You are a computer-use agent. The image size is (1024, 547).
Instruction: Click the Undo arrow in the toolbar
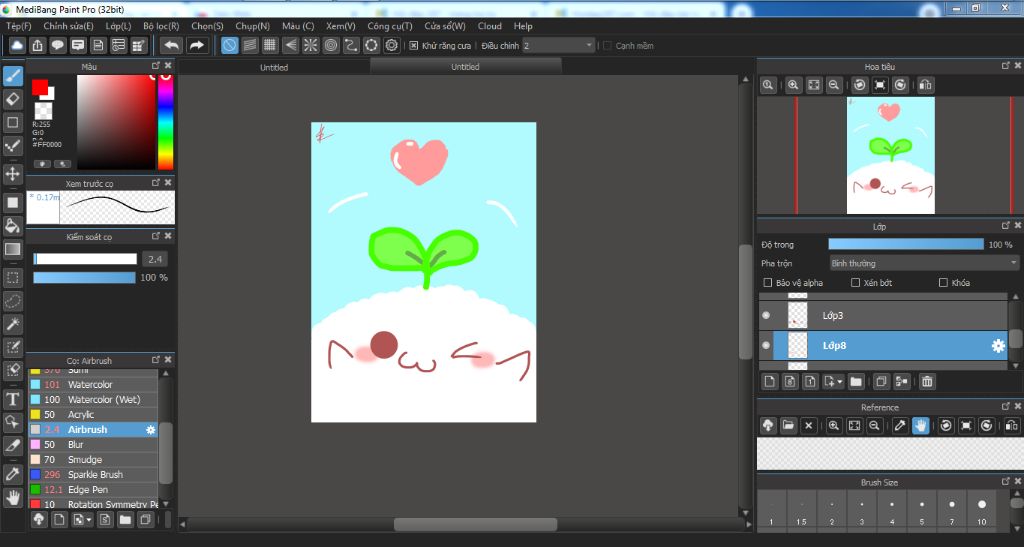(x=171, y=45)
